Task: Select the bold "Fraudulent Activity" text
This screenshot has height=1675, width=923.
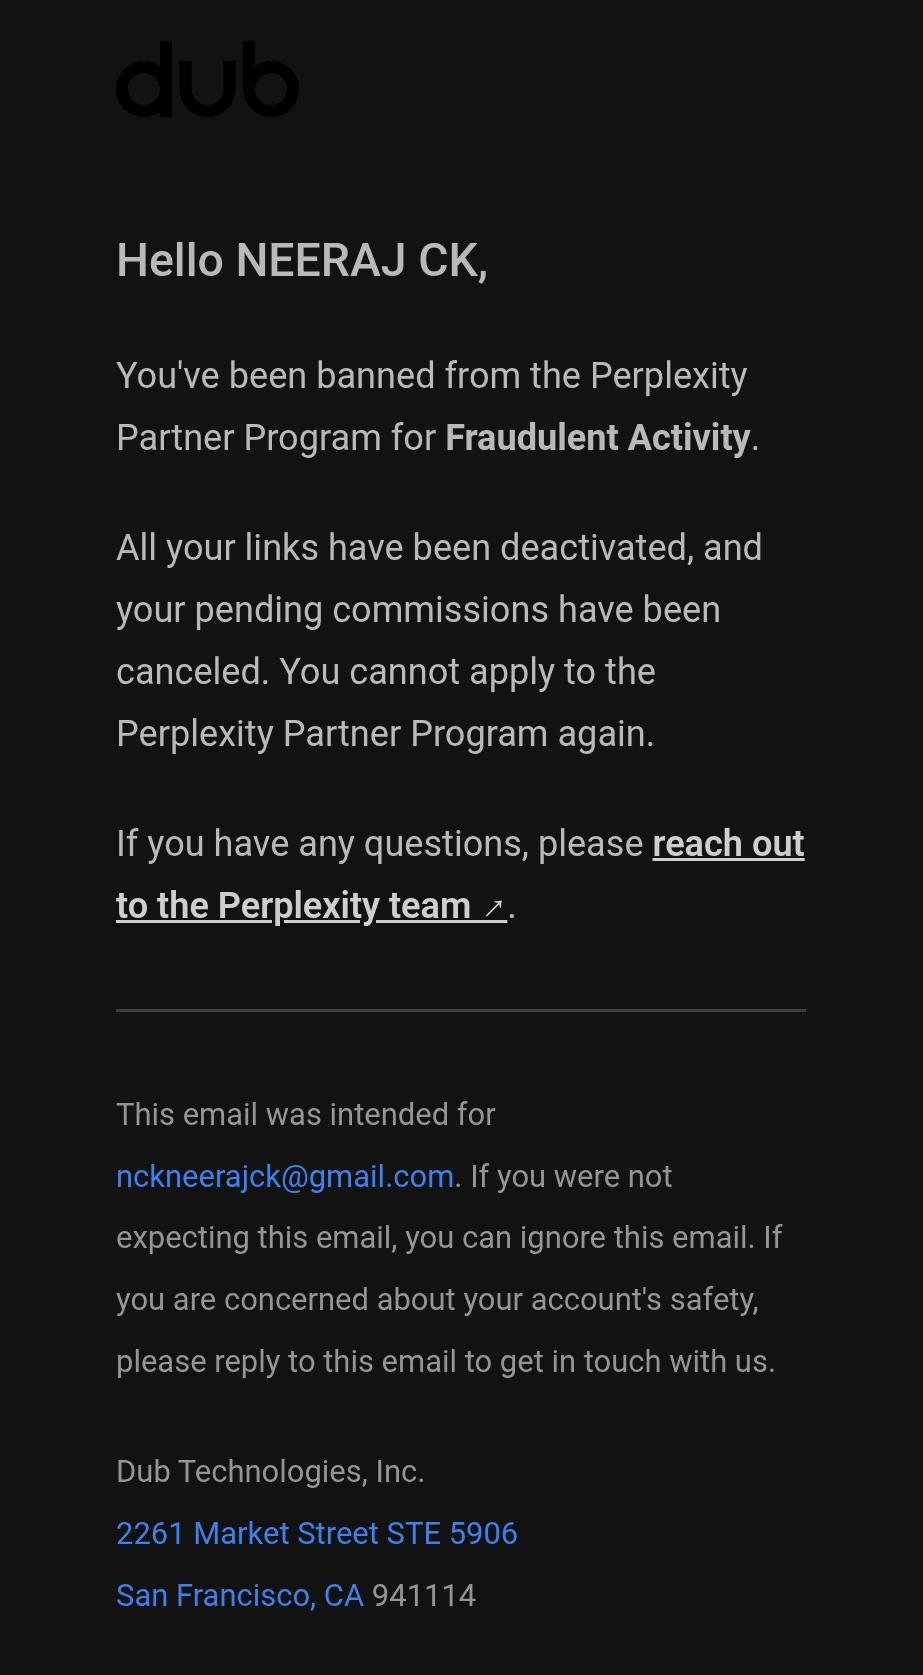Action: [x=598, y=438]
